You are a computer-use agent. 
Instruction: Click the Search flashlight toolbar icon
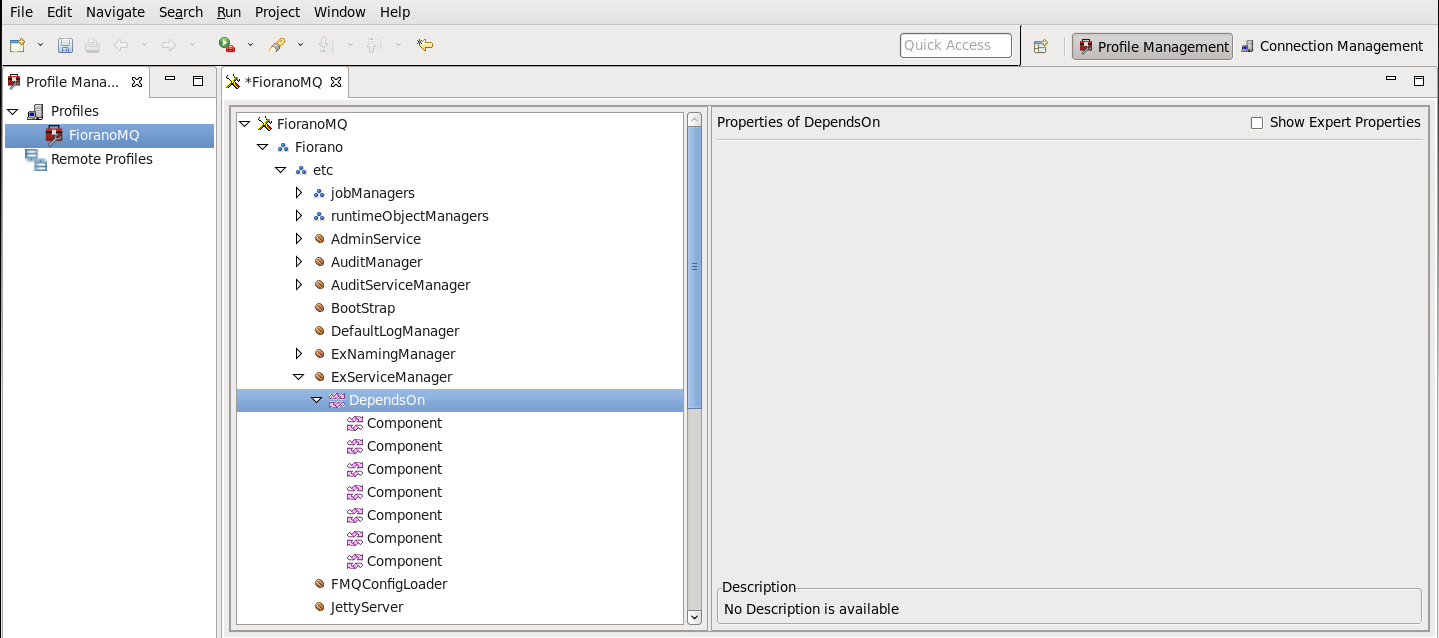(x=277, y=45)
